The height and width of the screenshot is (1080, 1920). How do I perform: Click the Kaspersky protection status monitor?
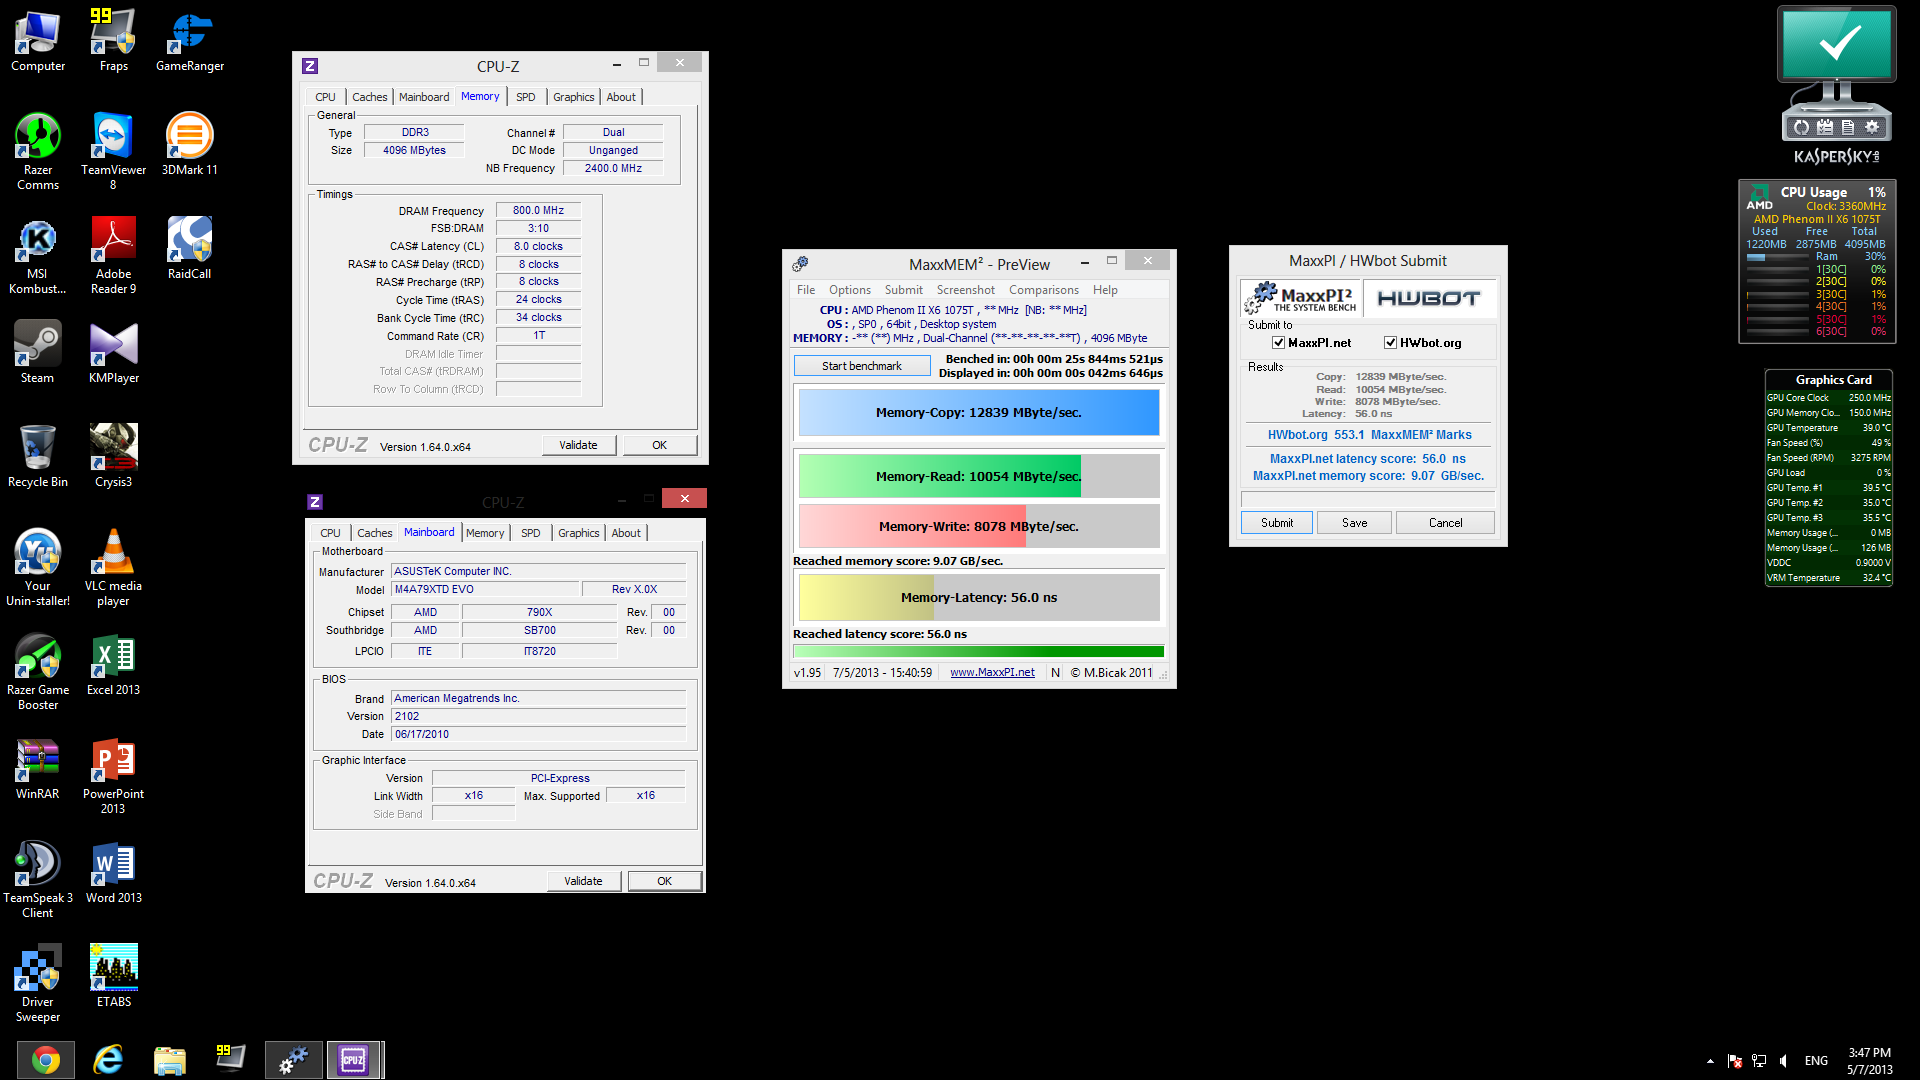pos(1836,45)
